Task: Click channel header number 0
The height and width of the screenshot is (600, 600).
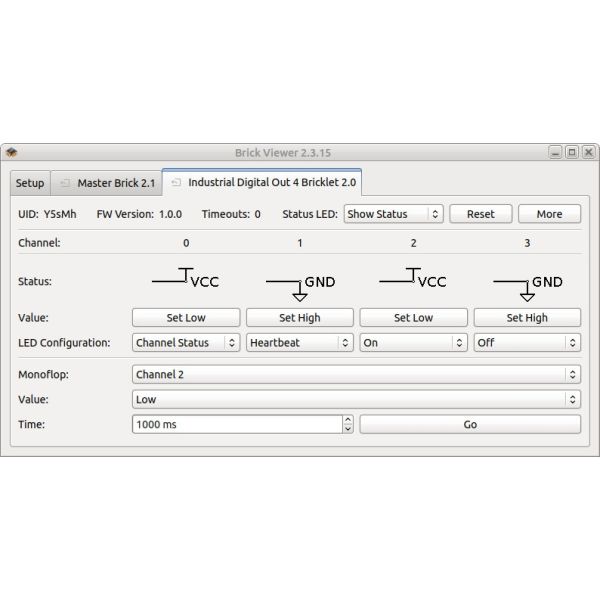Action: pos(186,243)
